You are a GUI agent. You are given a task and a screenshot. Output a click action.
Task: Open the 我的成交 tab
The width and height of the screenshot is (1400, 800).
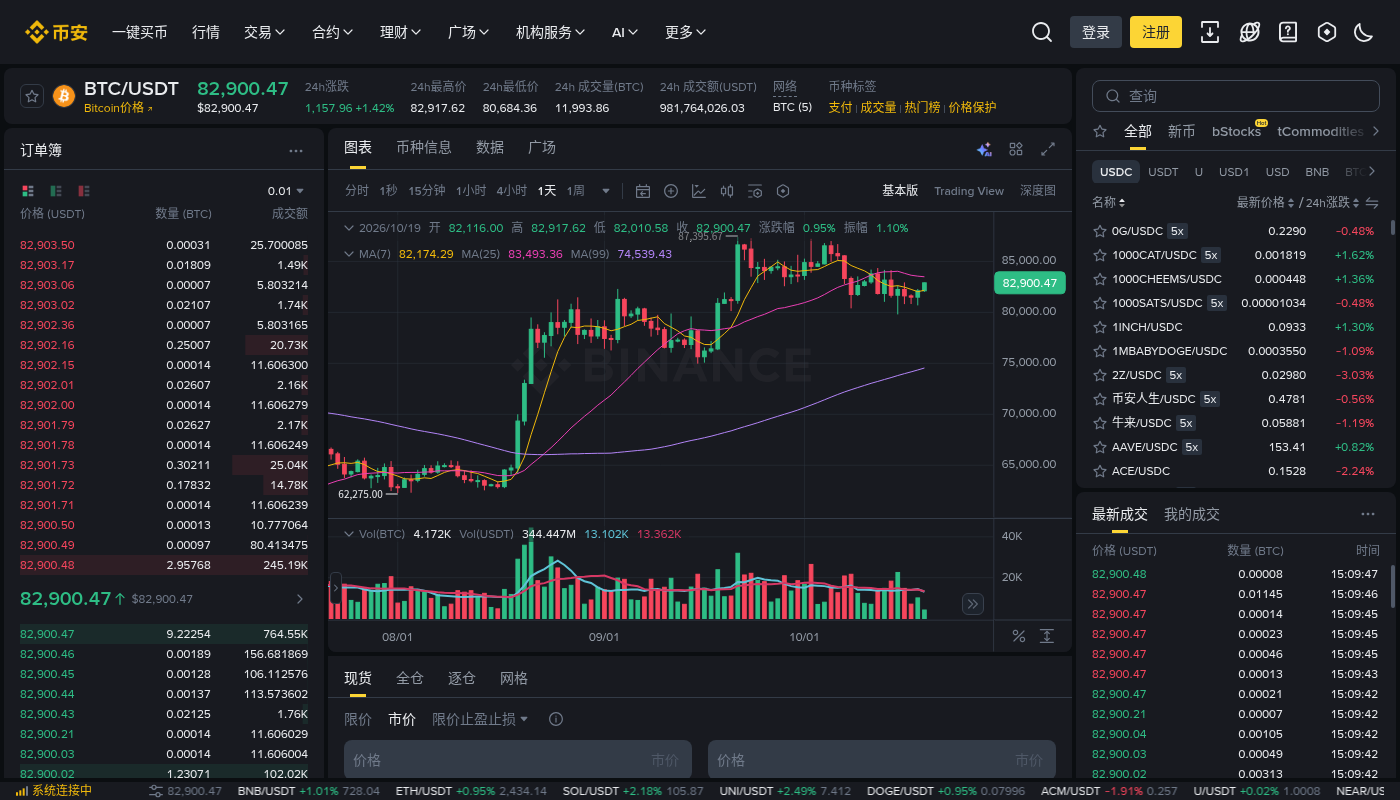point(1192,514)
